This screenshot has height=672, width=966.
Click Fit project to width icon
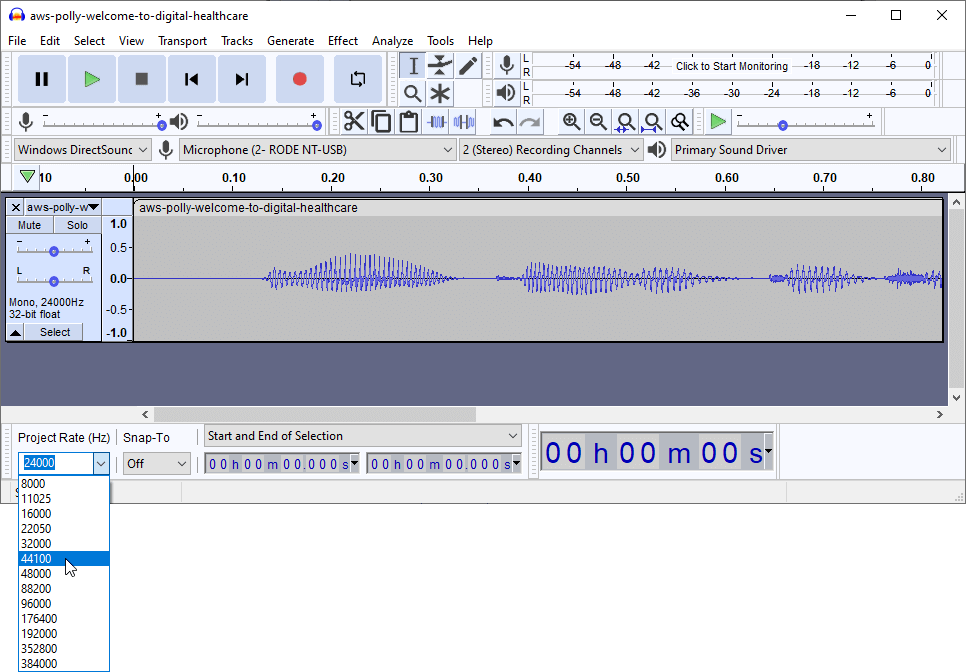point(652,121)
